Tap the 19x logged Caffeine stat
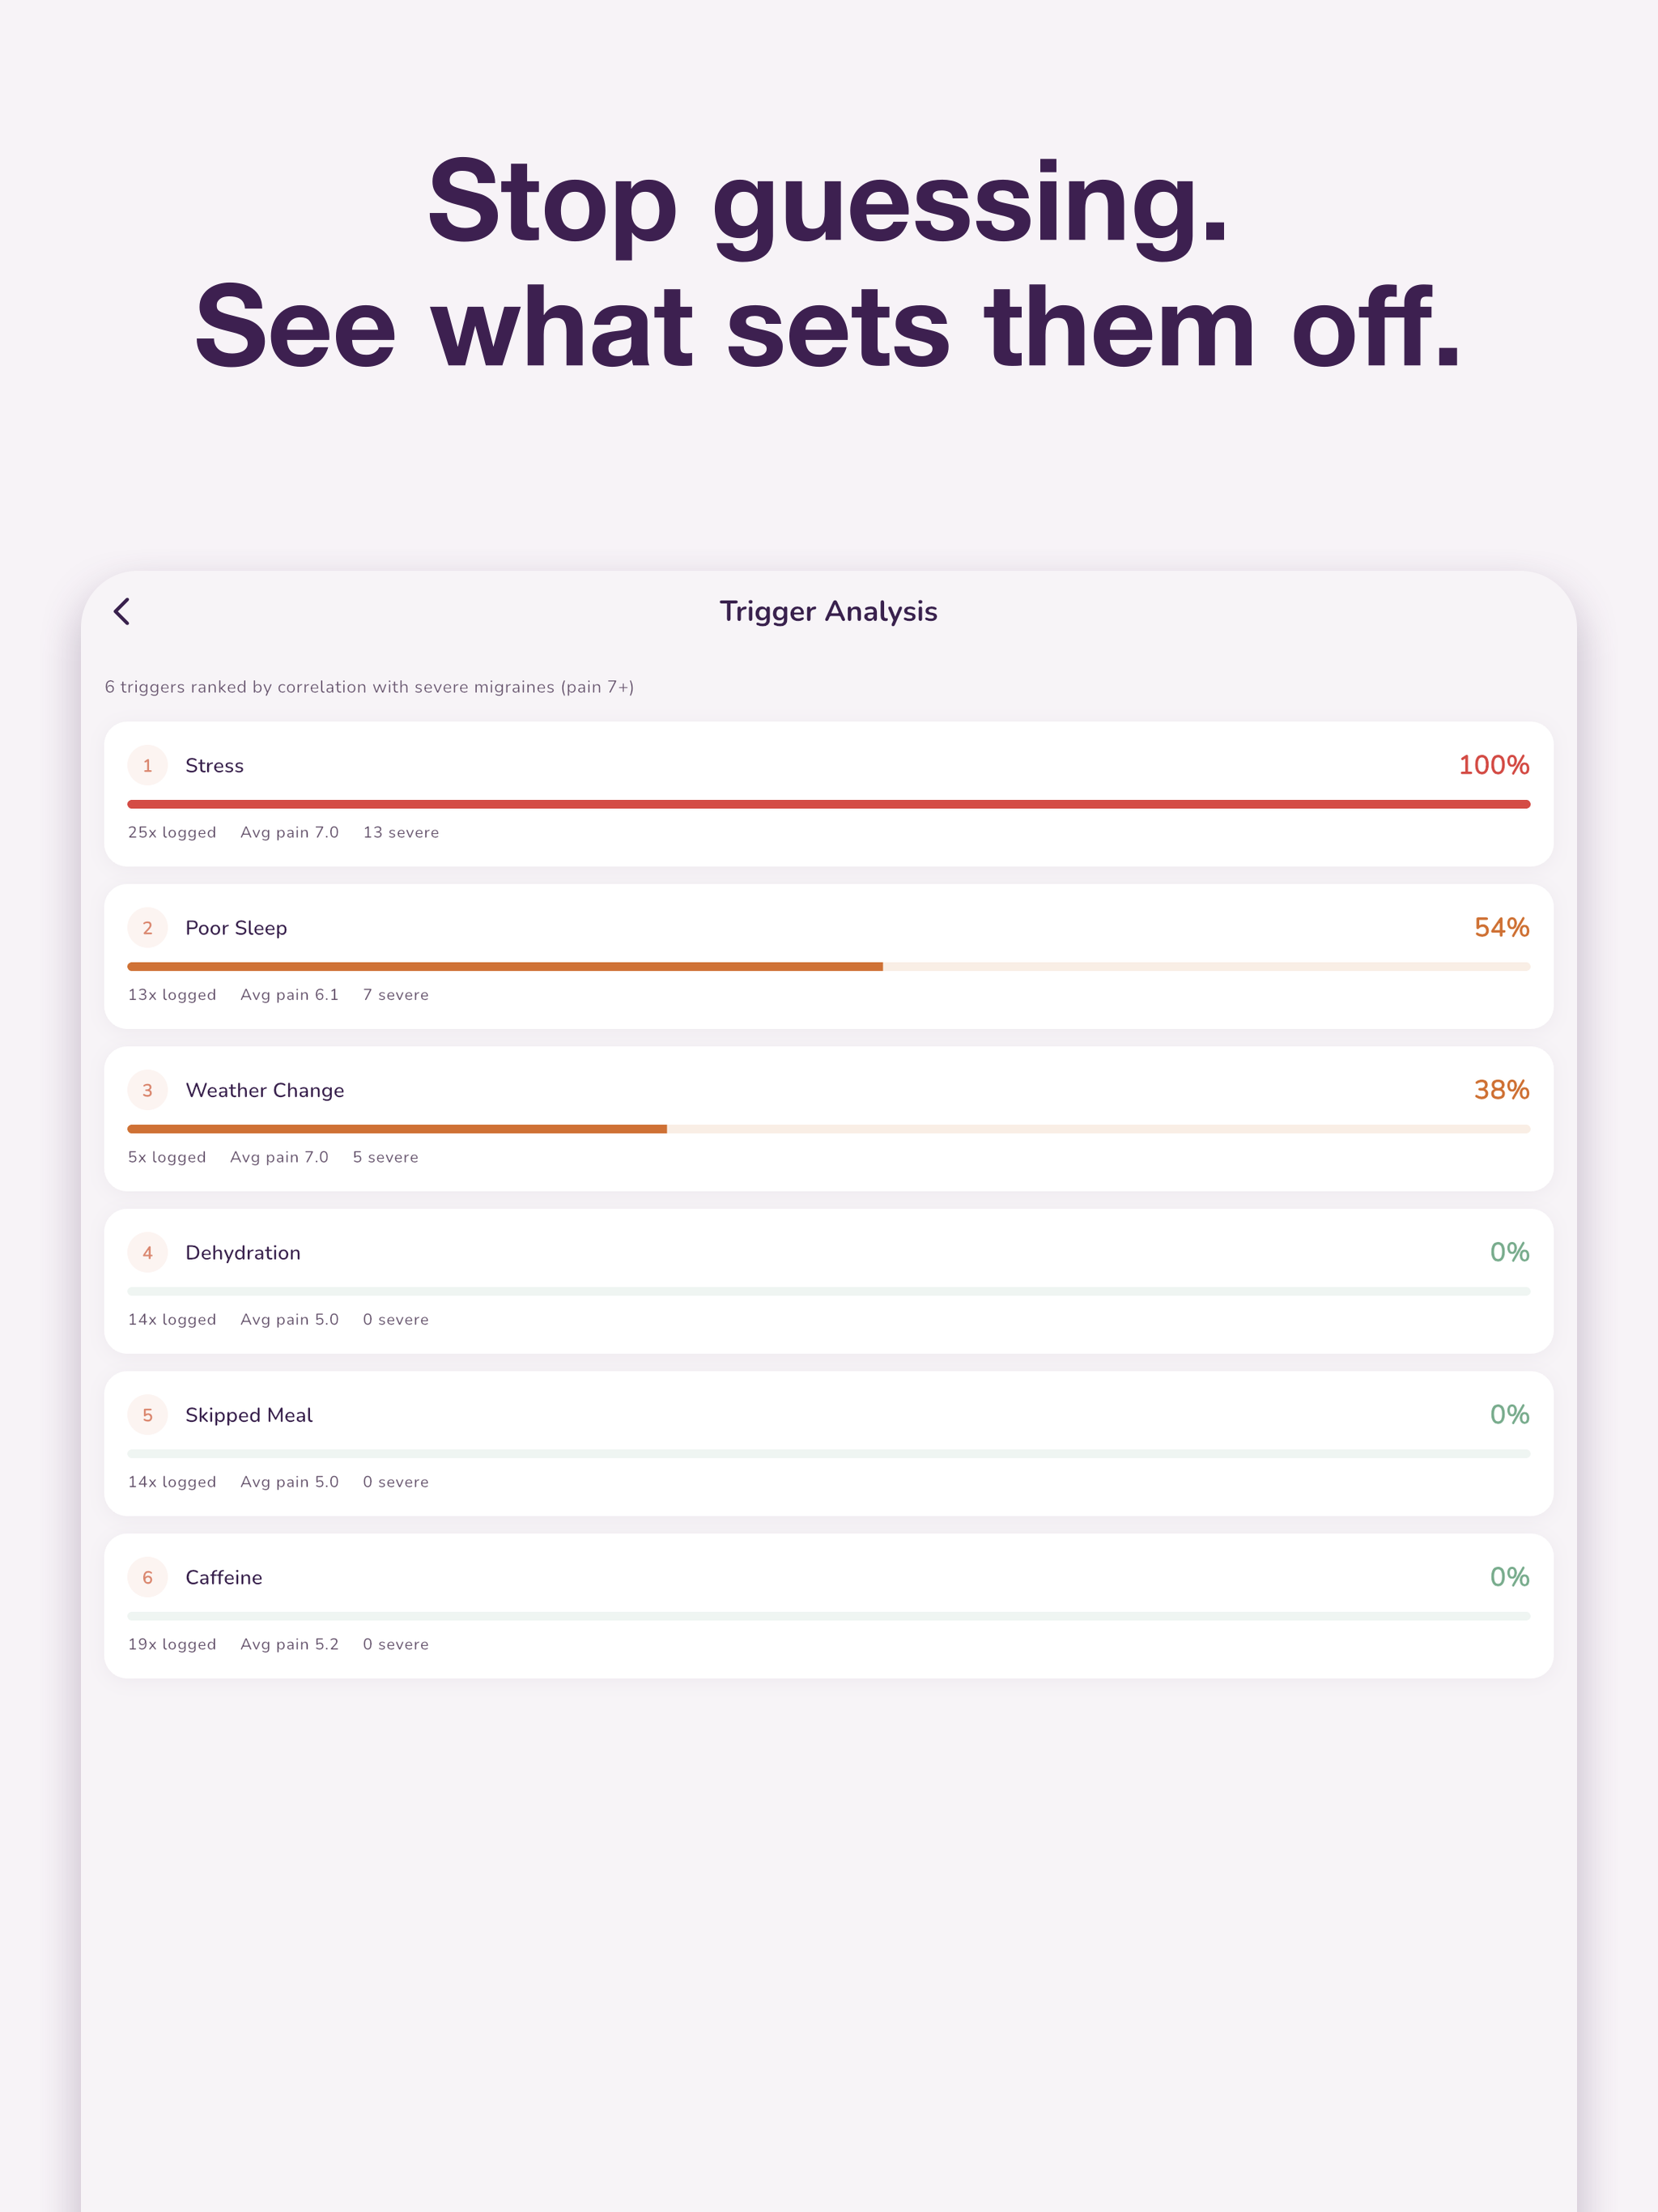This screenshot has height=2212, width=1658. coord(172,1644)
